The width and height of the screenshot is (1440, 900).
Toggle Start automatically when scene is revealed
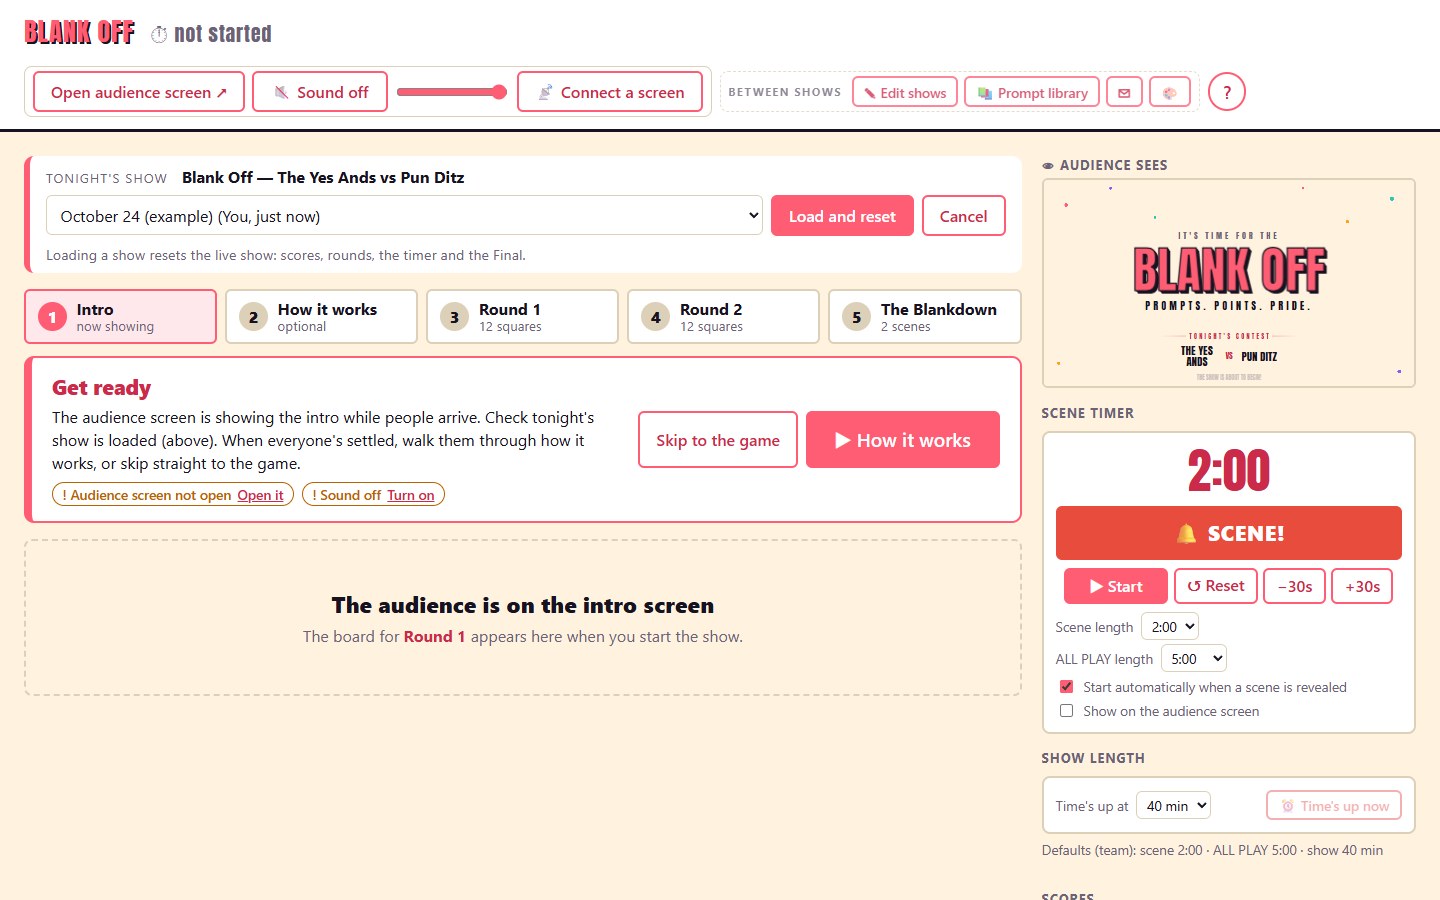click(1066, 687)
